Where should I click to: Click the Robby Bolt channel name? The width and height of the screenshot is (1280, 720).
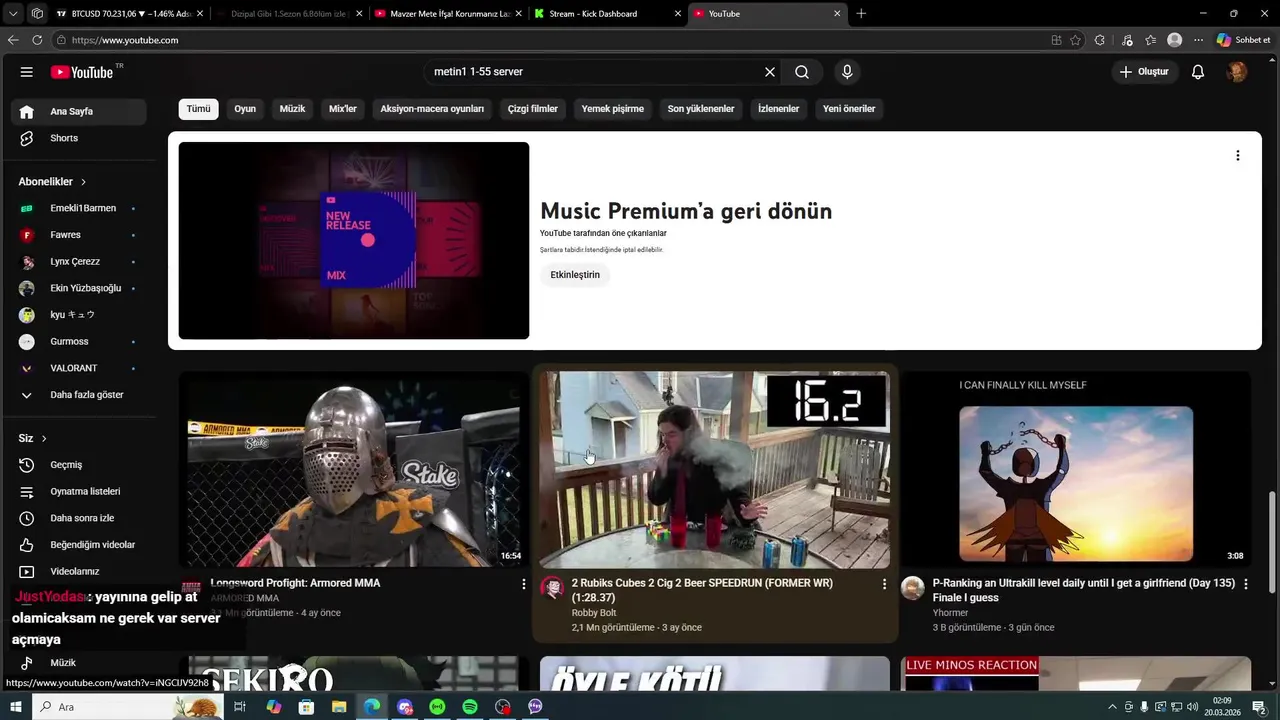(x=594, y=613)
